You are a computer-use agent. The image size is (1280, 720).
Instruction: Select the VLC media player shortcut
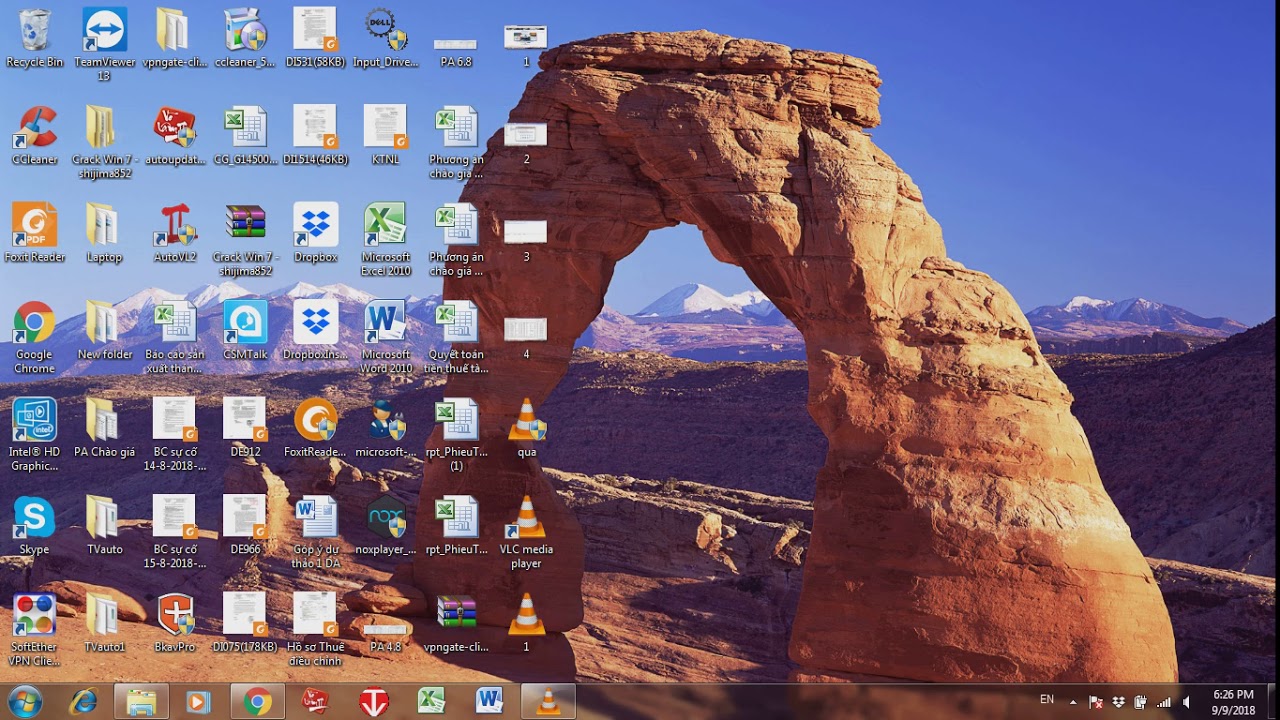pos(526,532)
